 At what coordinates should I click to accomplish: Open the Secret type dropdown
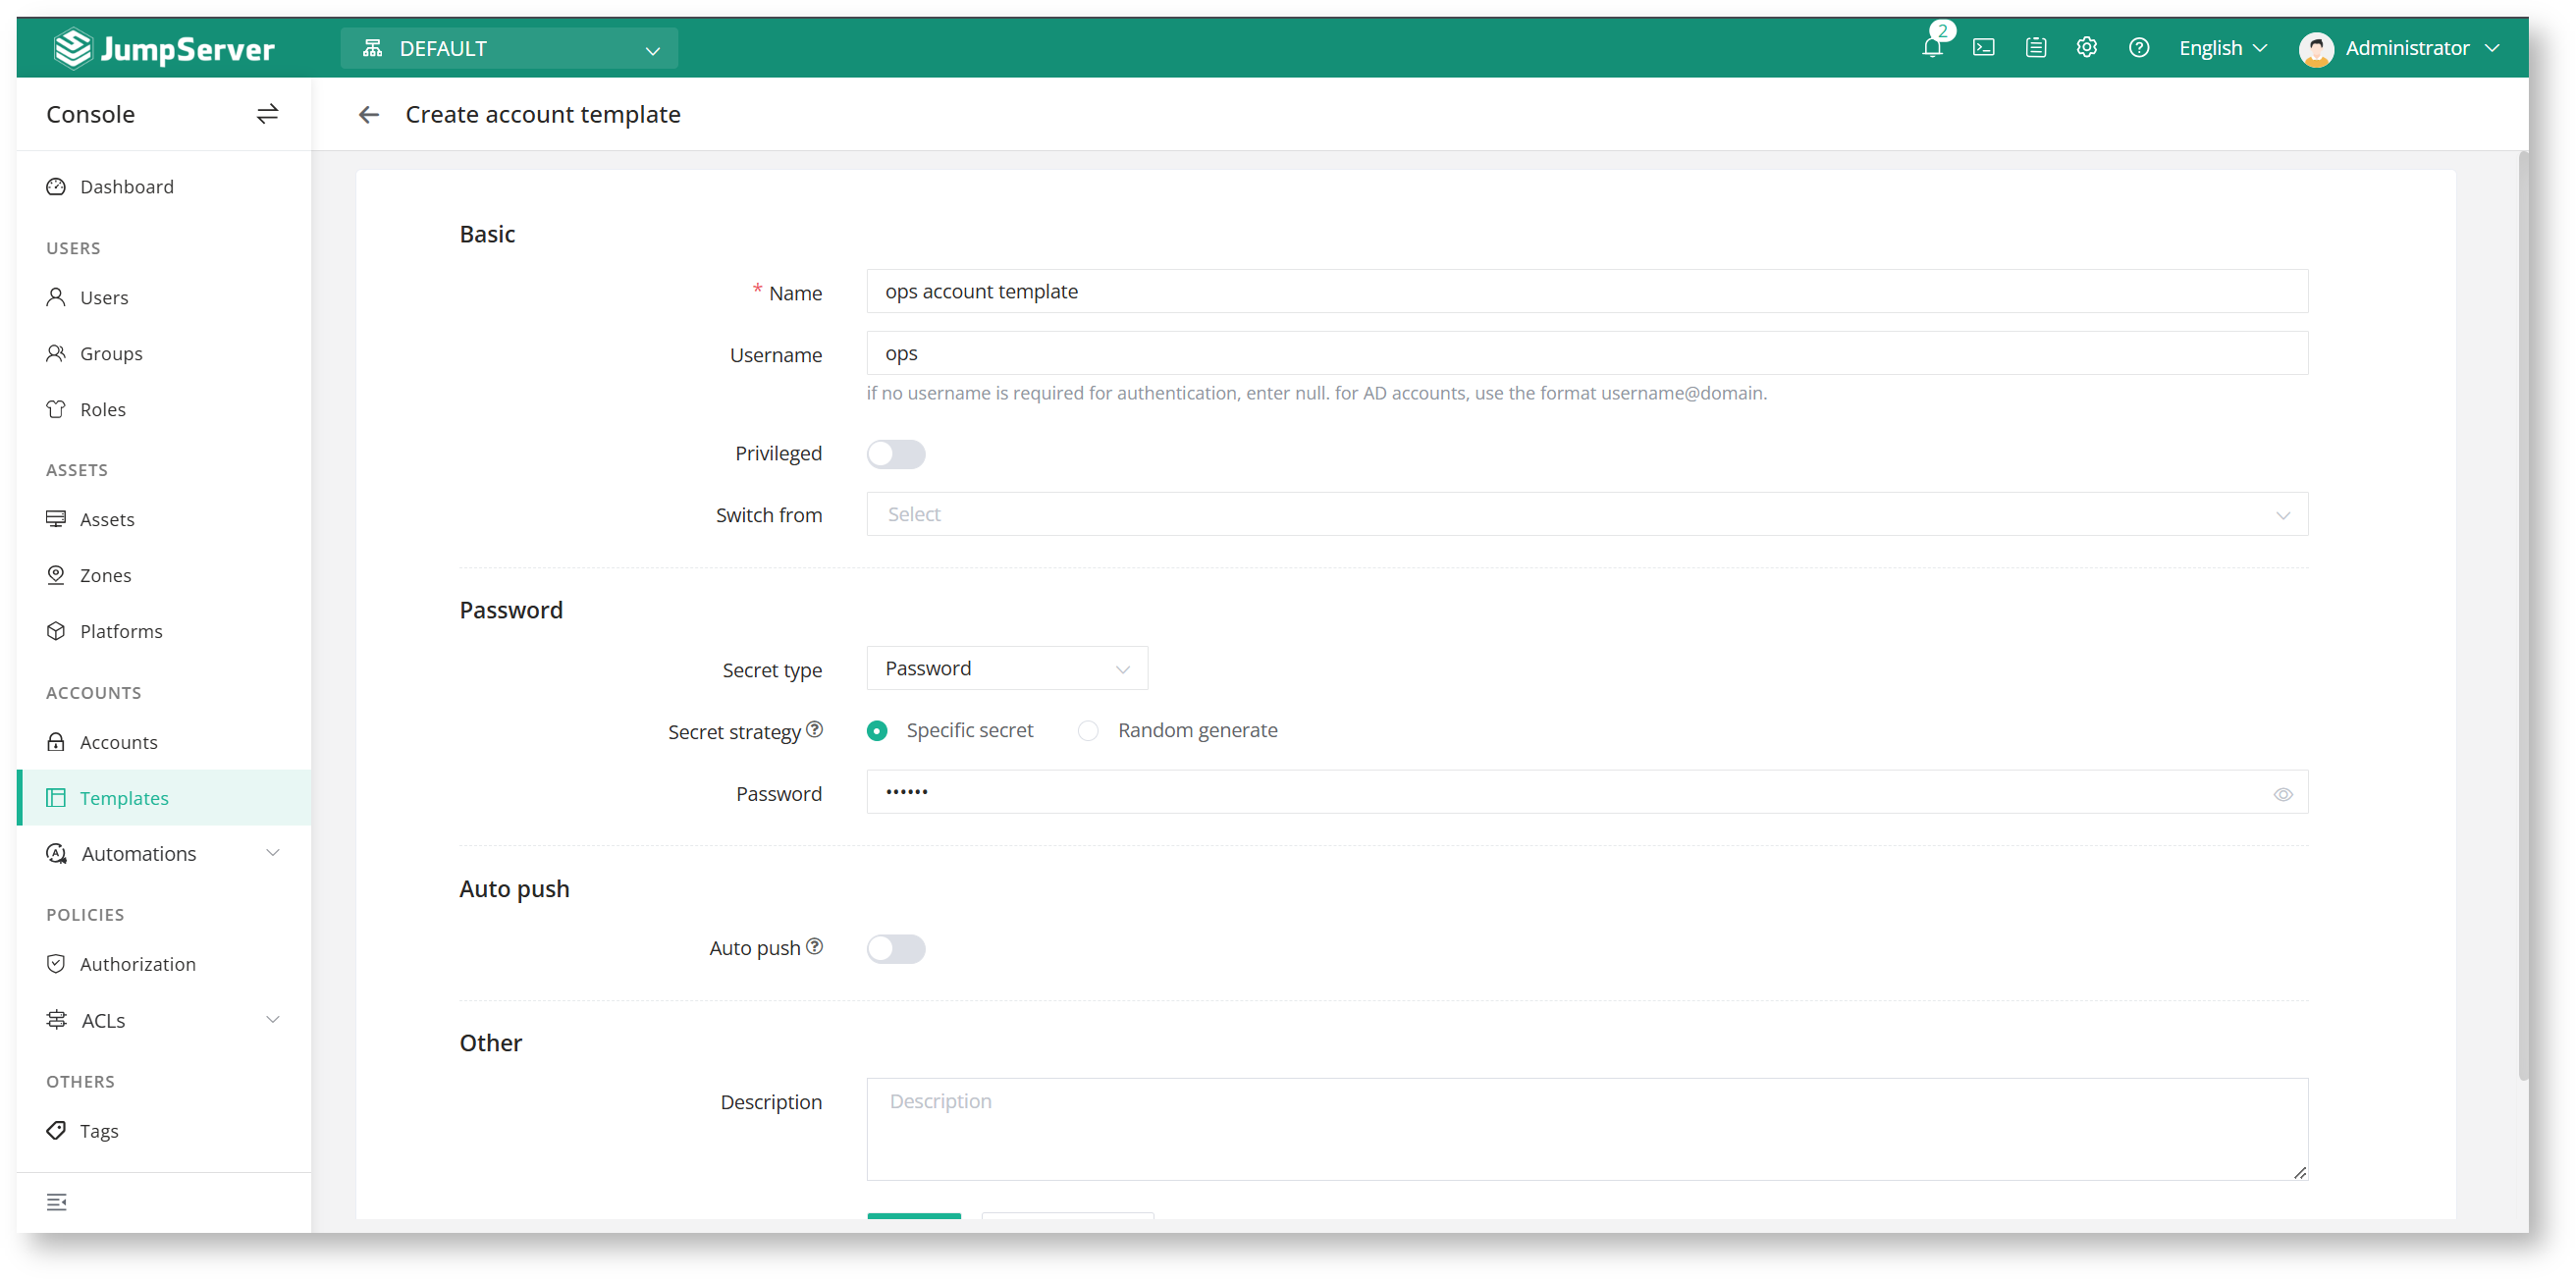click(1007, 668)
